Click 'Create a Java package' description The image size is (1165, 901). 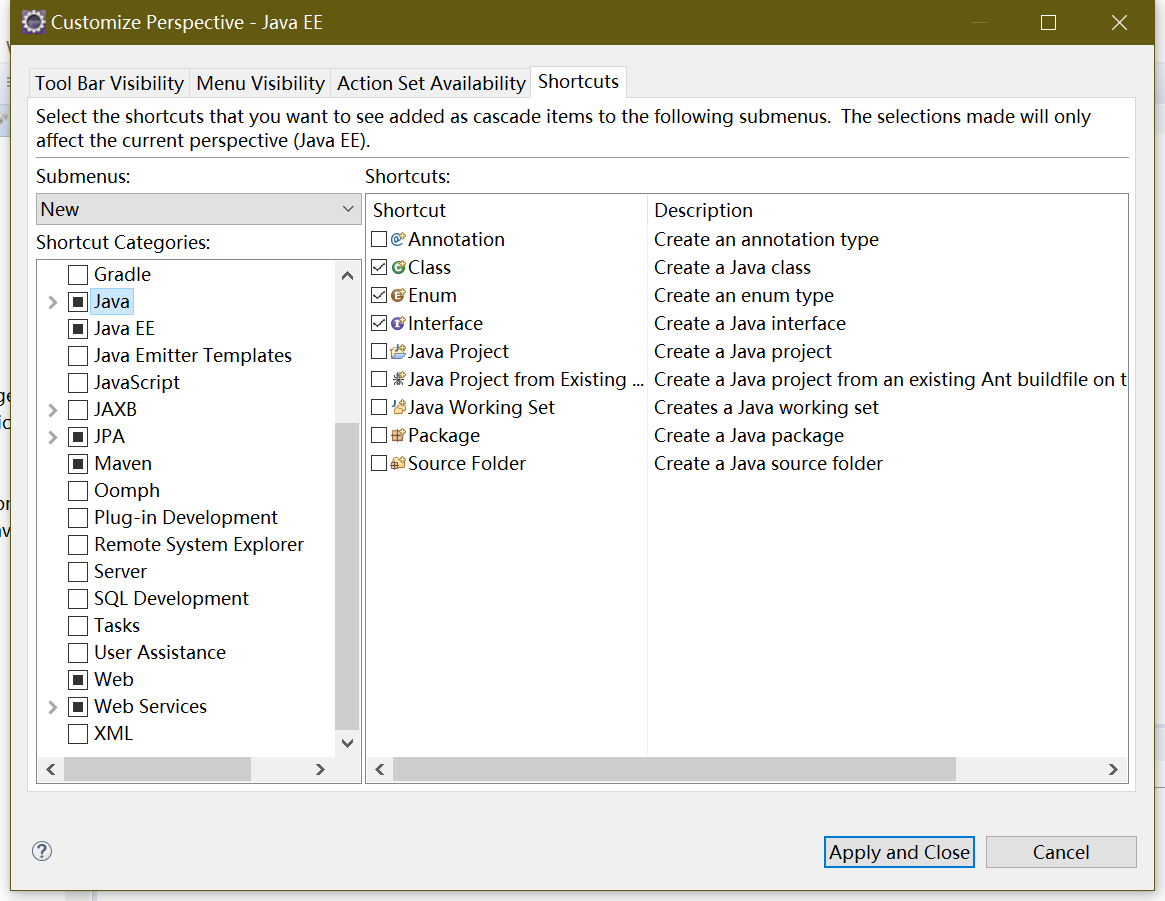(x=749, y=435)
